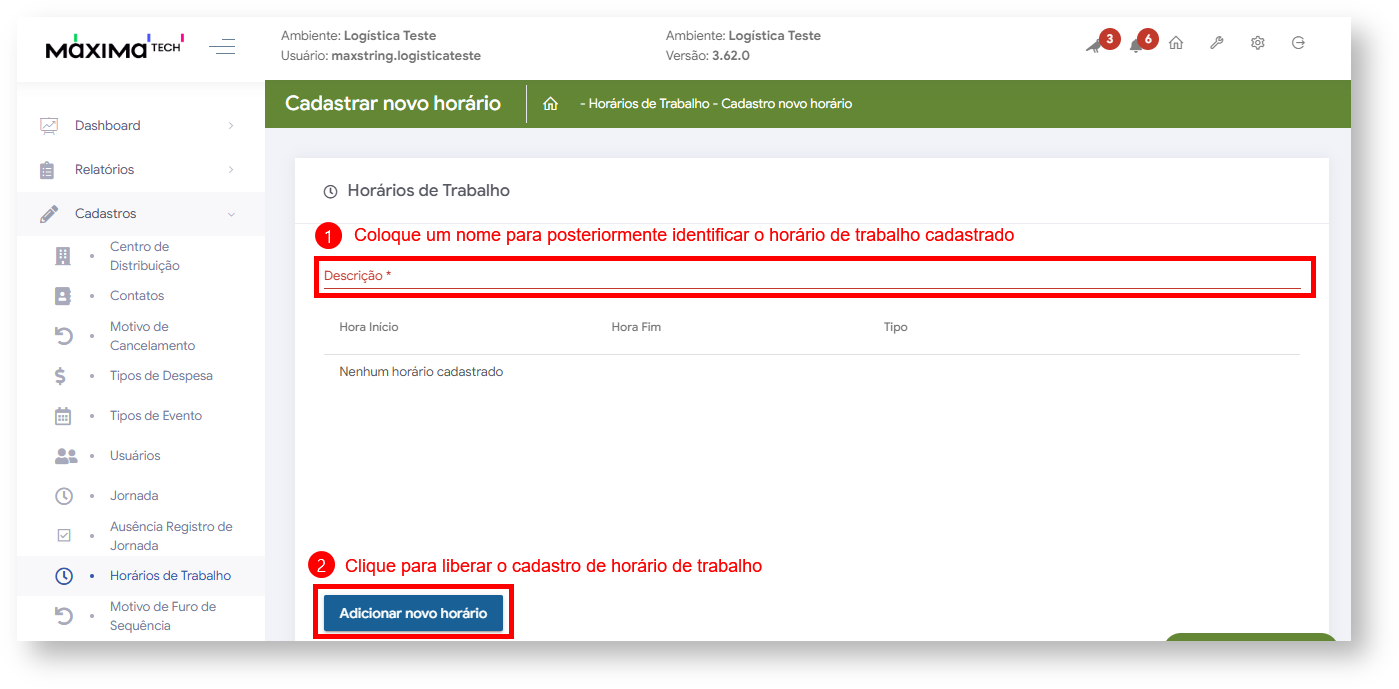Open Ausência Registro de Jornada in sidebar
This screenshot has height=689, width=1399.
point(171,536)
